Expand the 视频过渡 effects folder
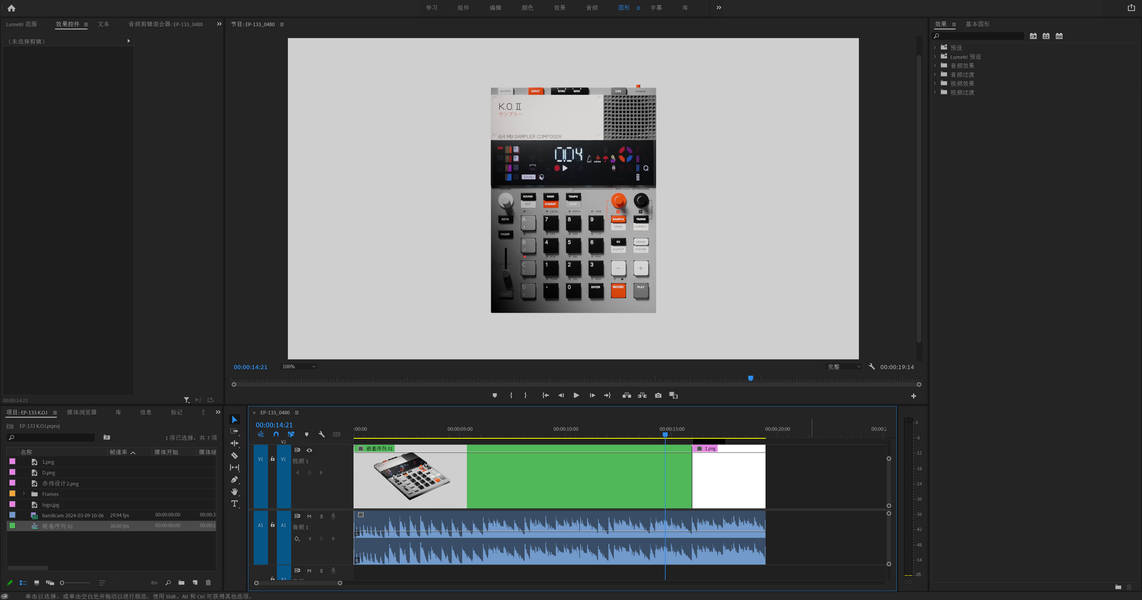The height and width of the screenshot is (600, 1142). (936, 92)
